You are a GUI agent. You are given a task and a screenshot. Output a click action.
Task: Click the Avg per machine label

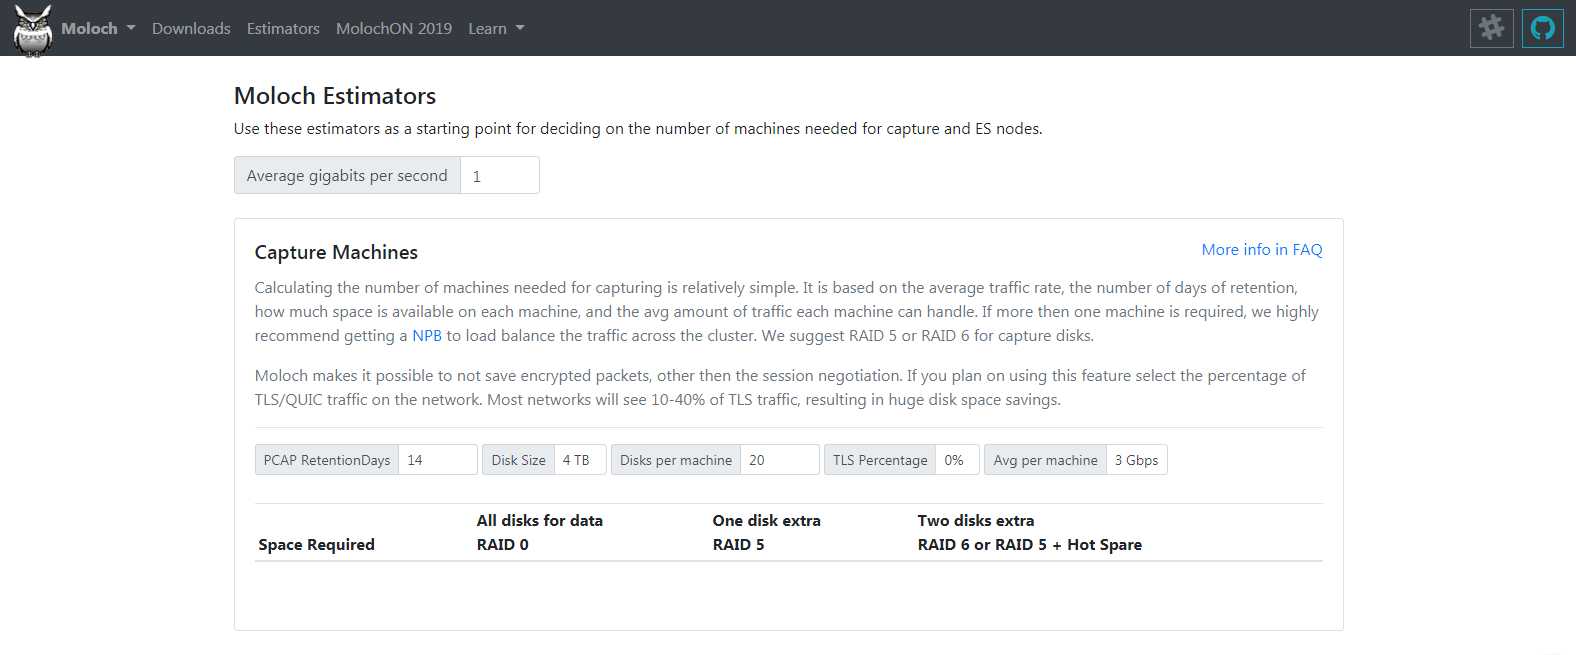pyautogui.click(x=1045, y=460)
